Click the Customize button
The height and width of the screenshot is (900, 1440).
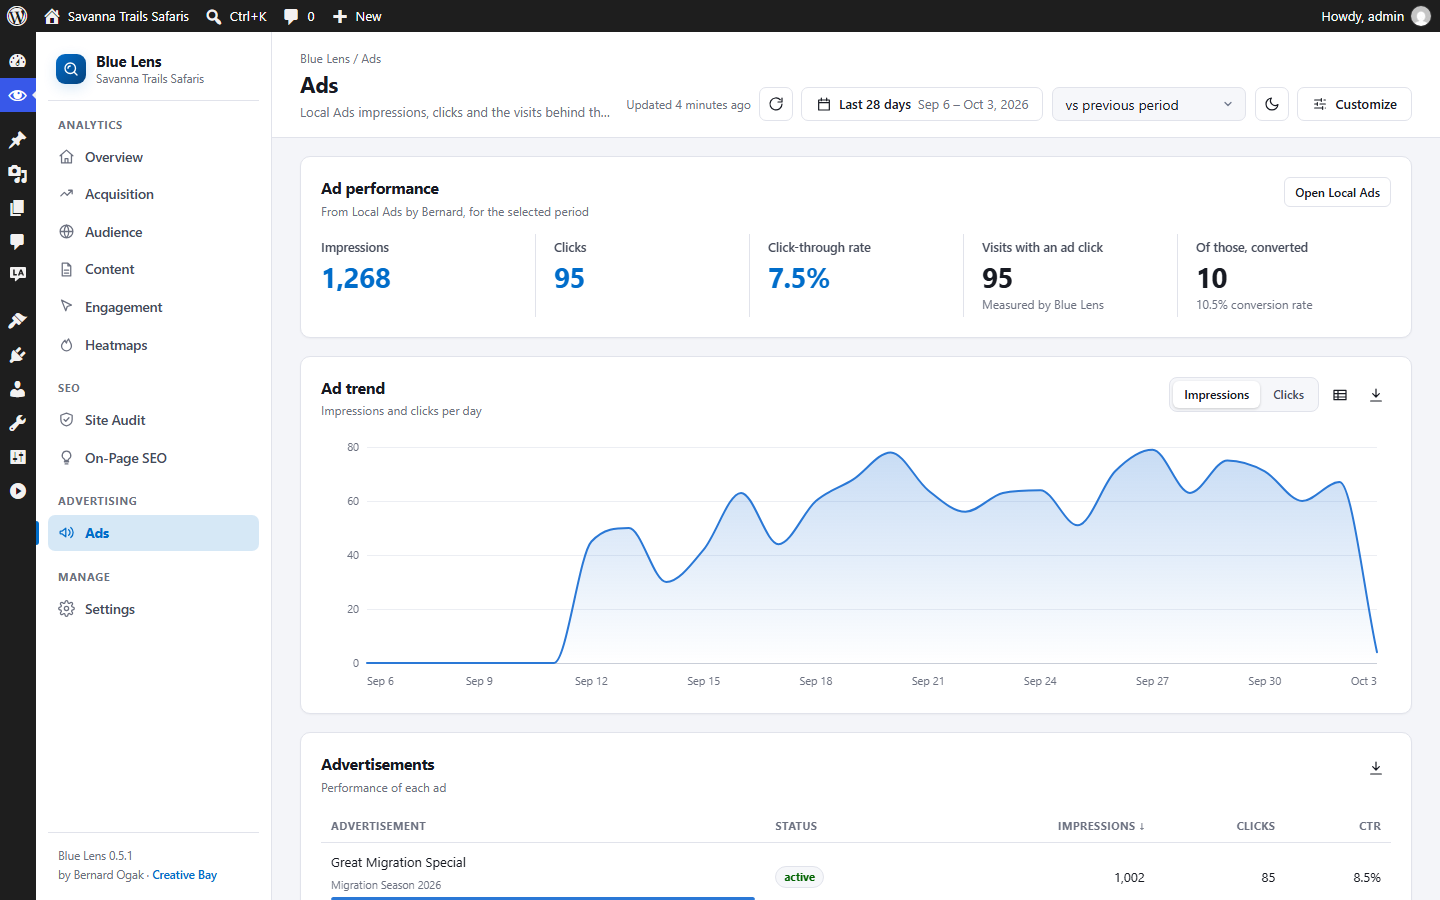[x=1354, y=104]
